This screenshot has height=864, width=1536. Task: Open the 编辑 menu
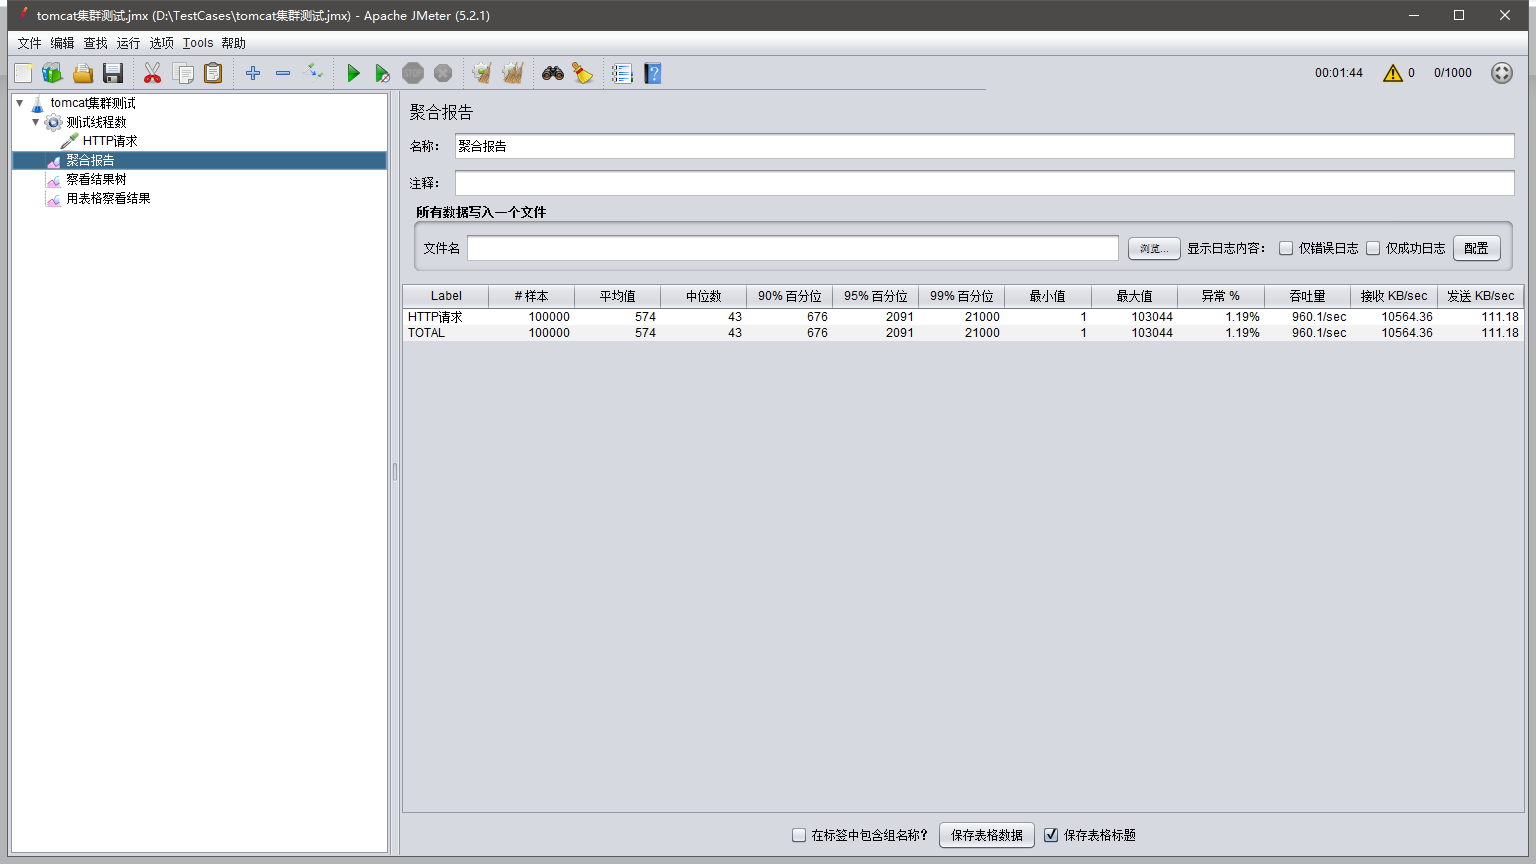click(62, 43)
